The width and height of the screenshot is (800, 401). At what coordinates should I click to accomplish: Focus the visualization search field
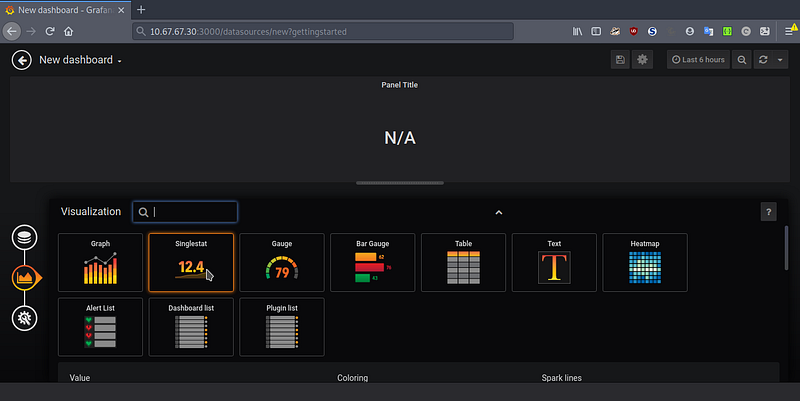(x=185, y=212)
